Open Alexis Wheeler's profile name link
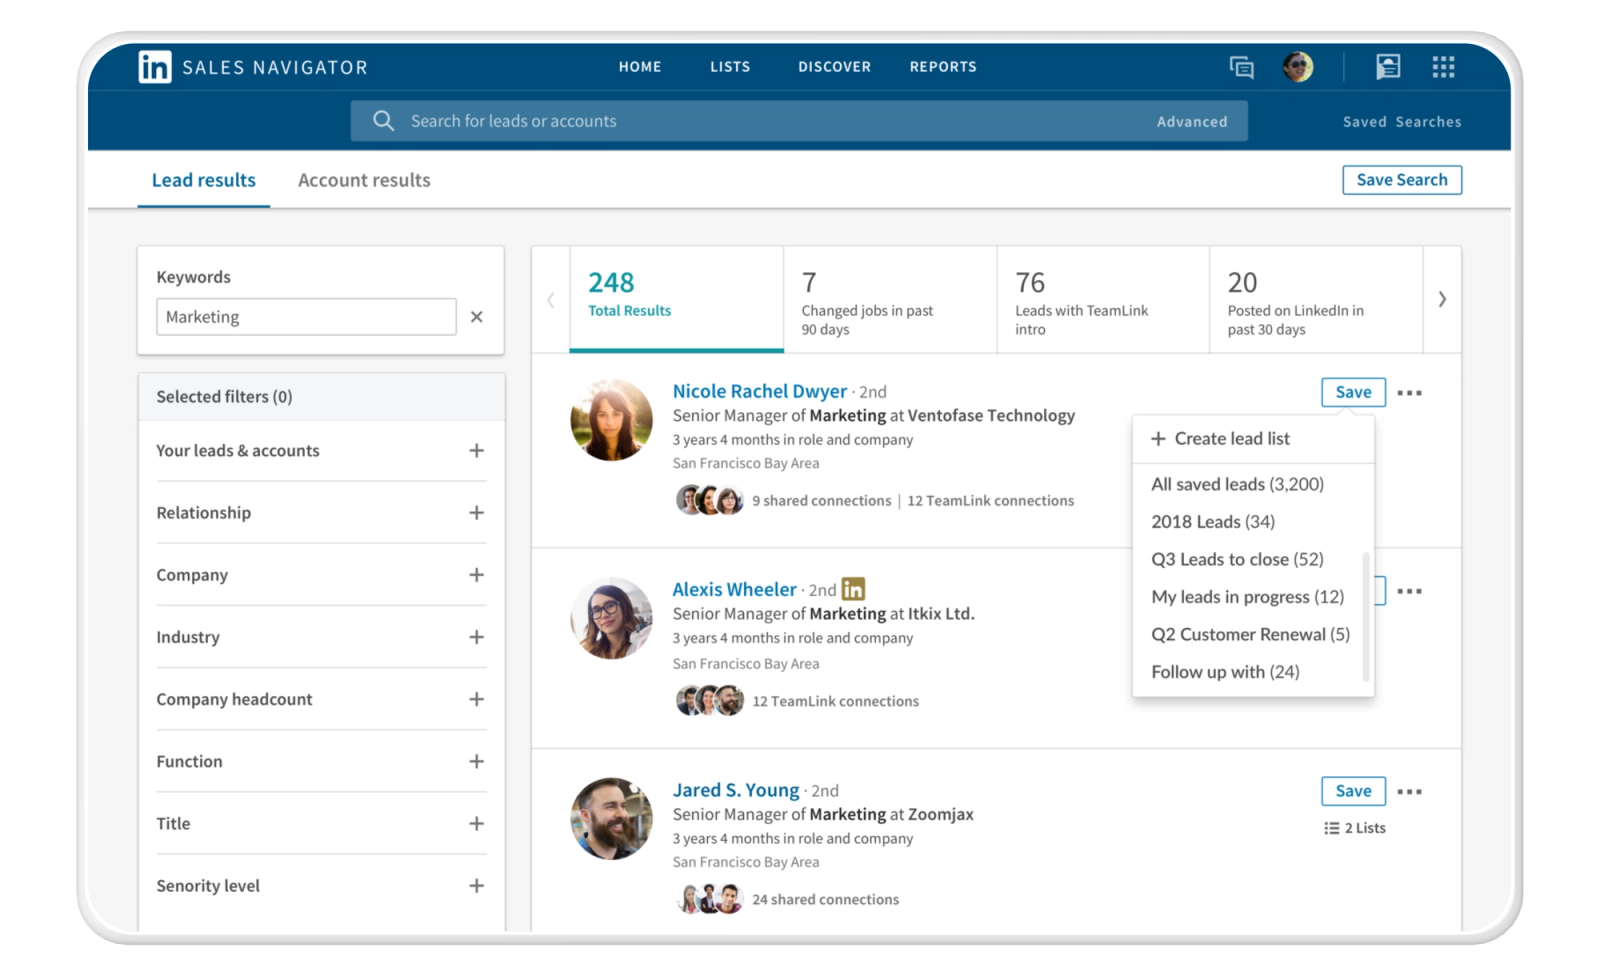The width and height of the screenshot is (1600, 976). click(735, 589)
